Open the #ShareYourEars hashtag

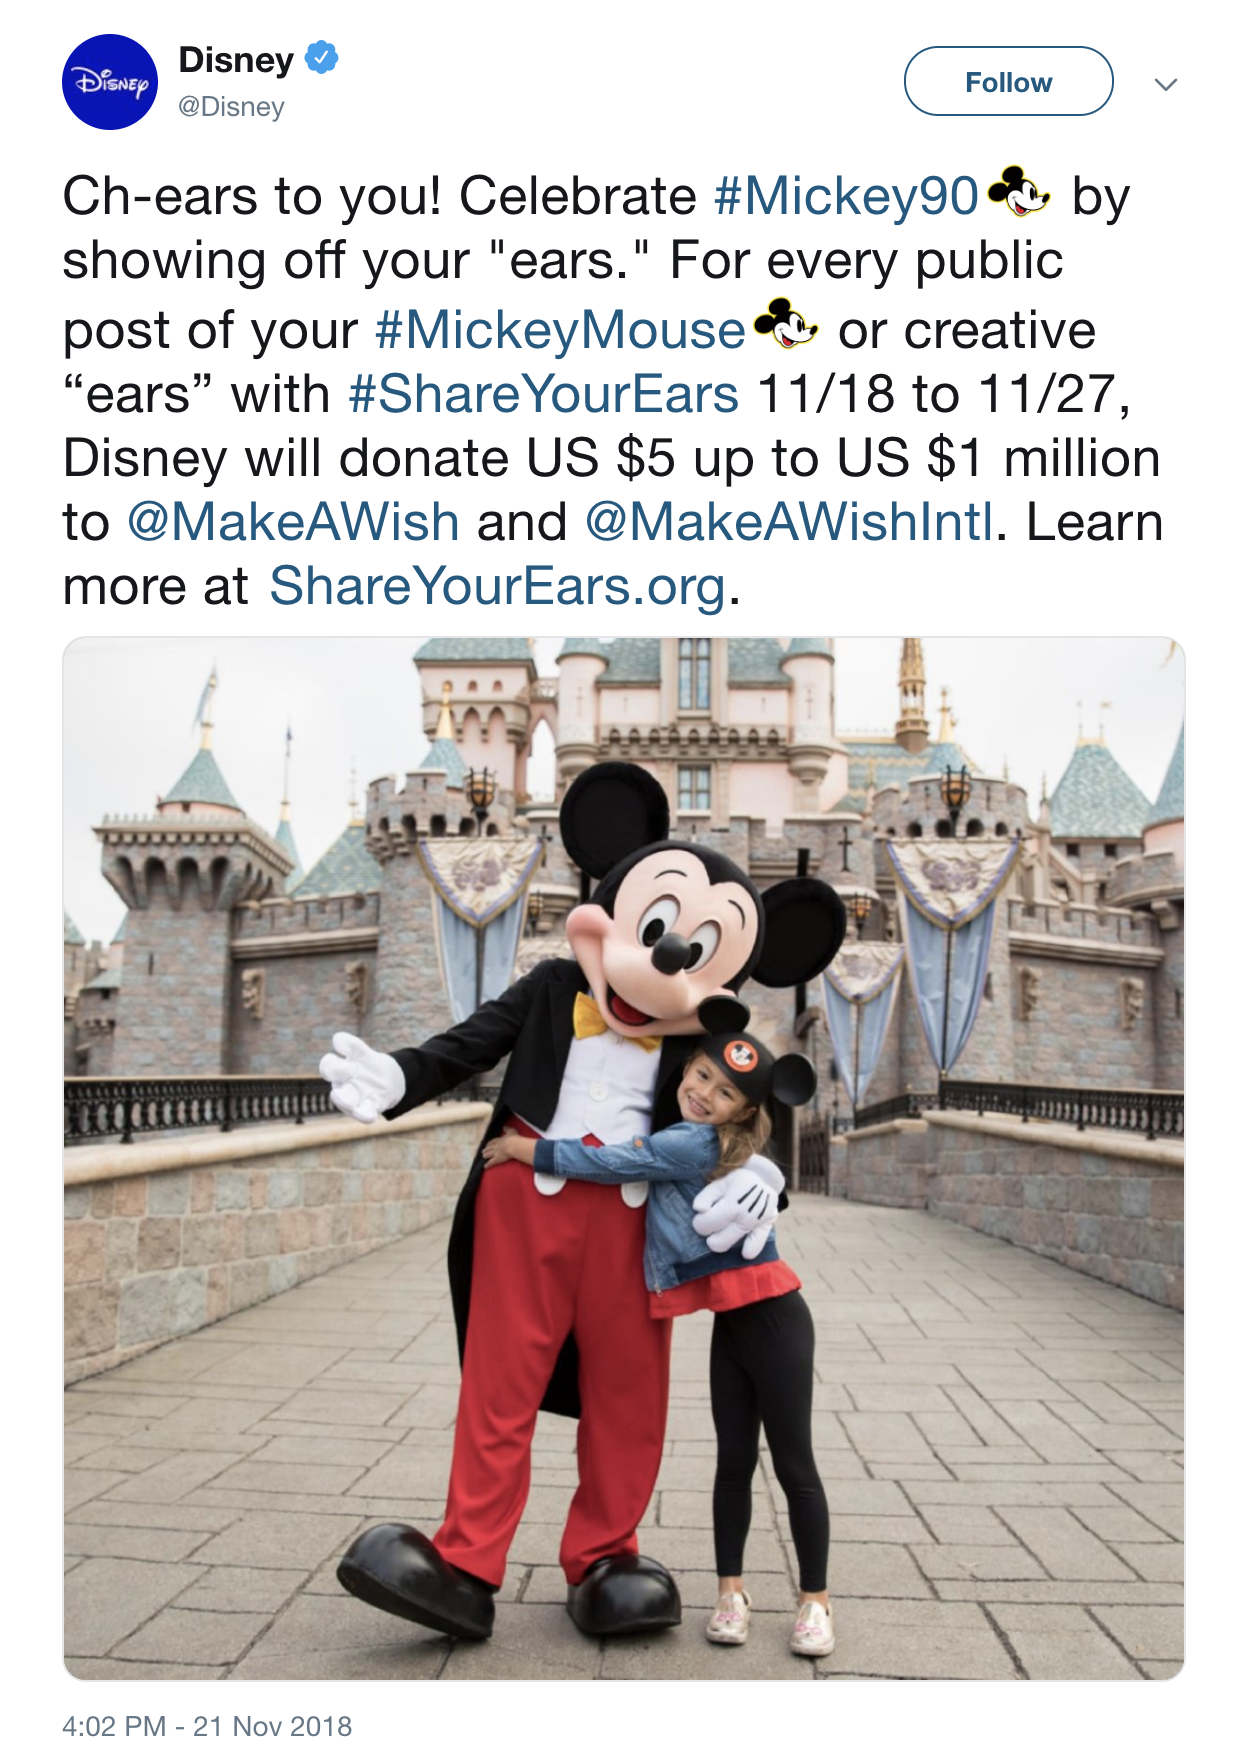(x=544, y=394)
